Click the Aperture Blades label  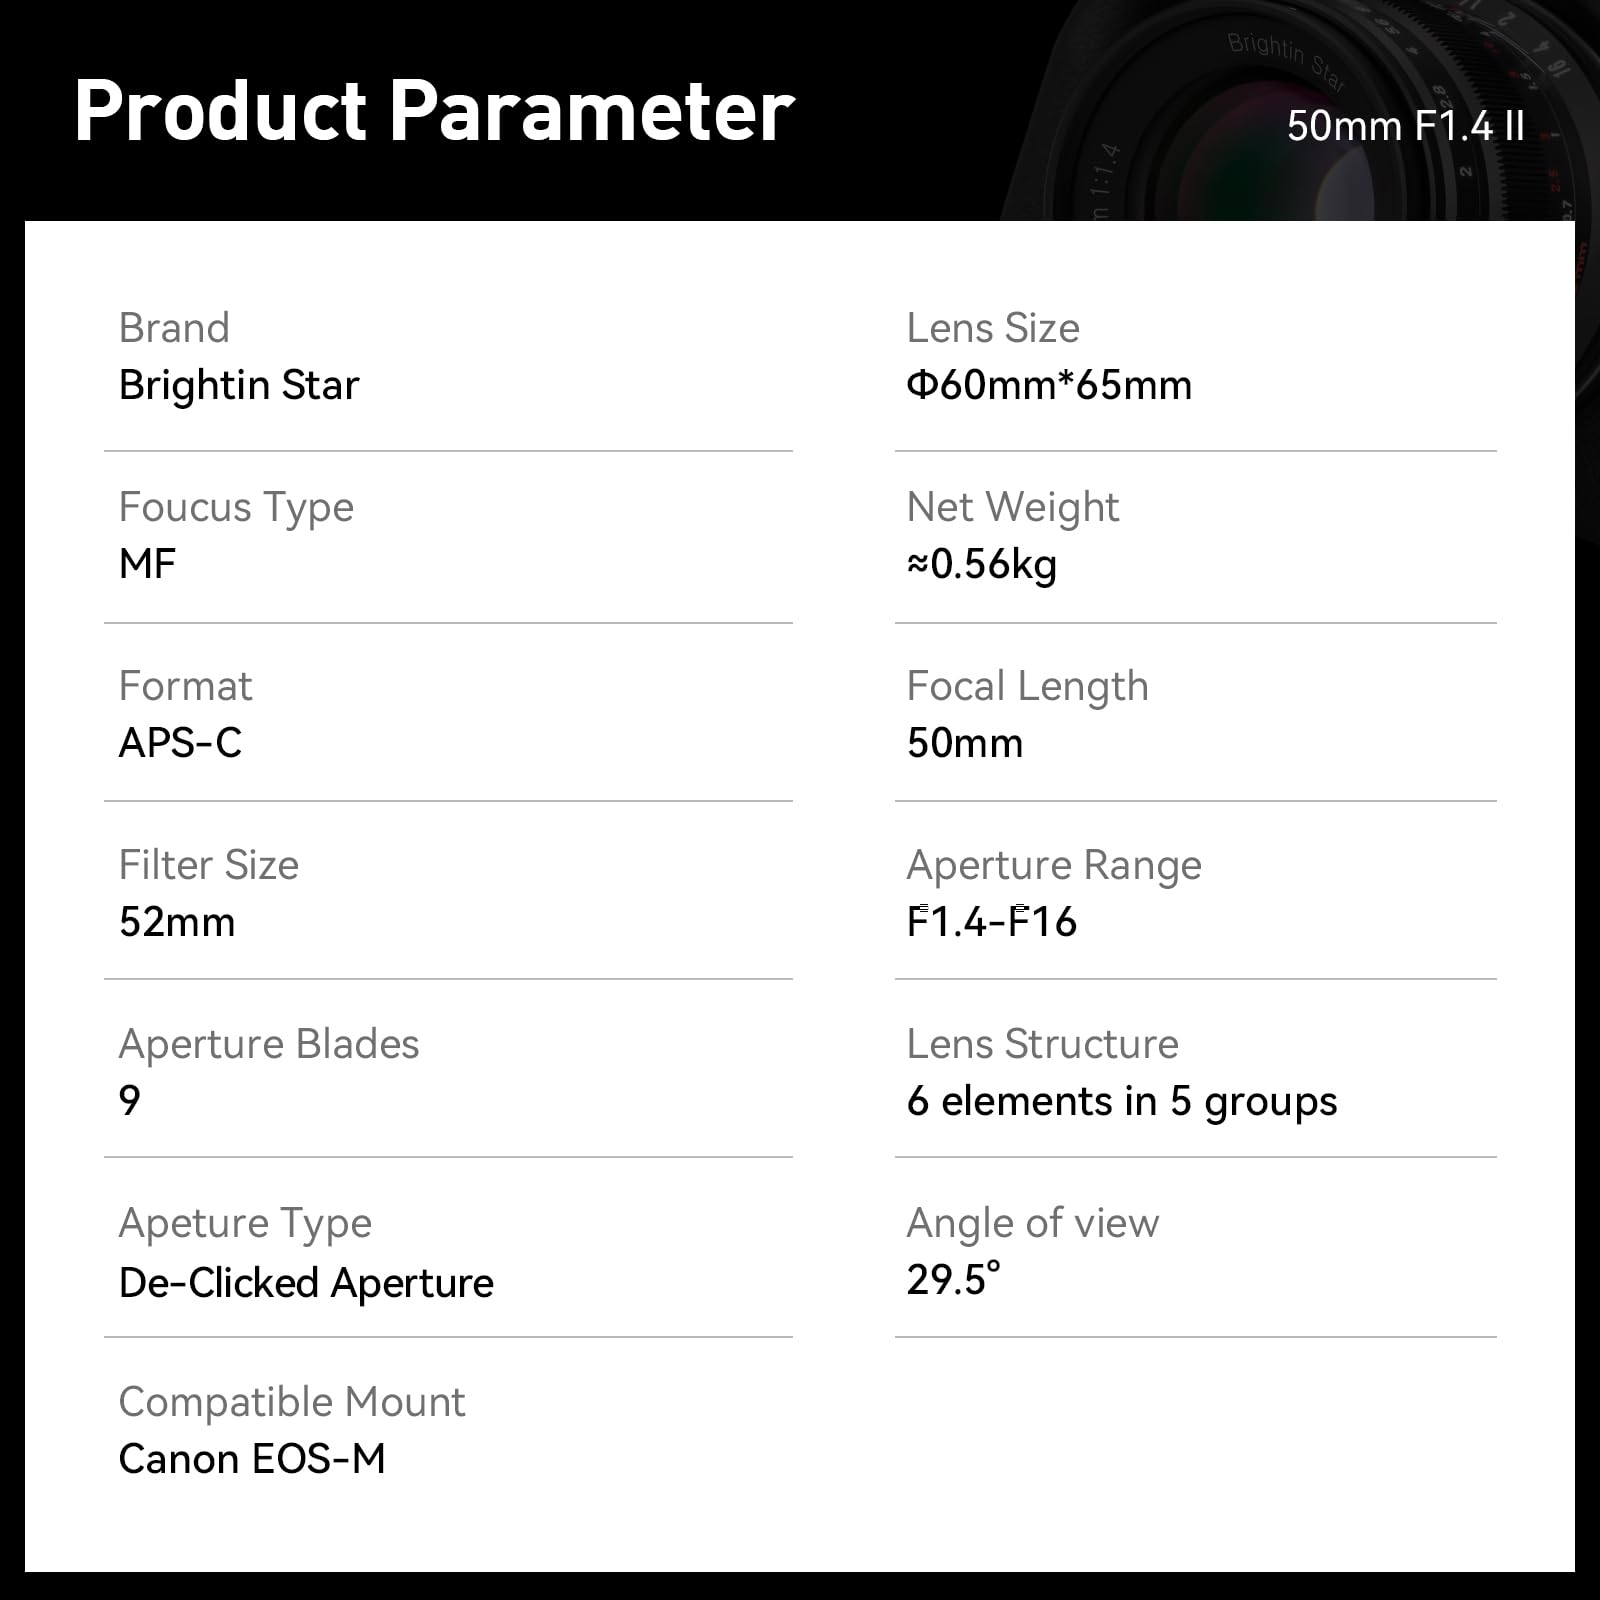click(x=269, y=1044)
